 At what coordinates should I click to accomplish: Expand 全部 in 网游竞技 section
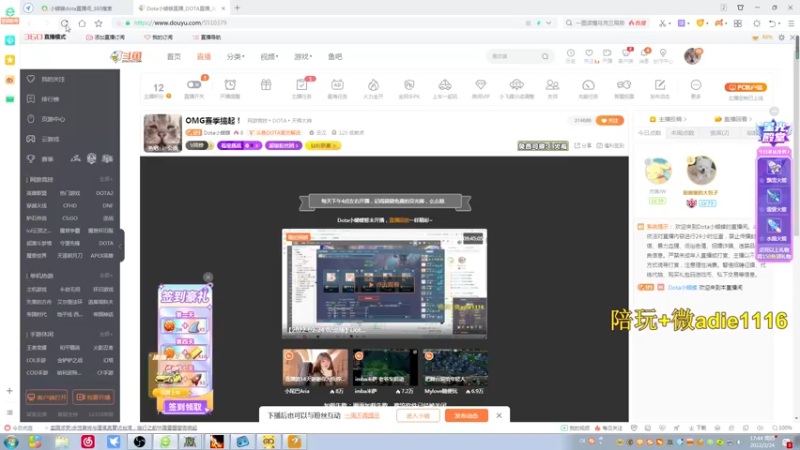106,180
